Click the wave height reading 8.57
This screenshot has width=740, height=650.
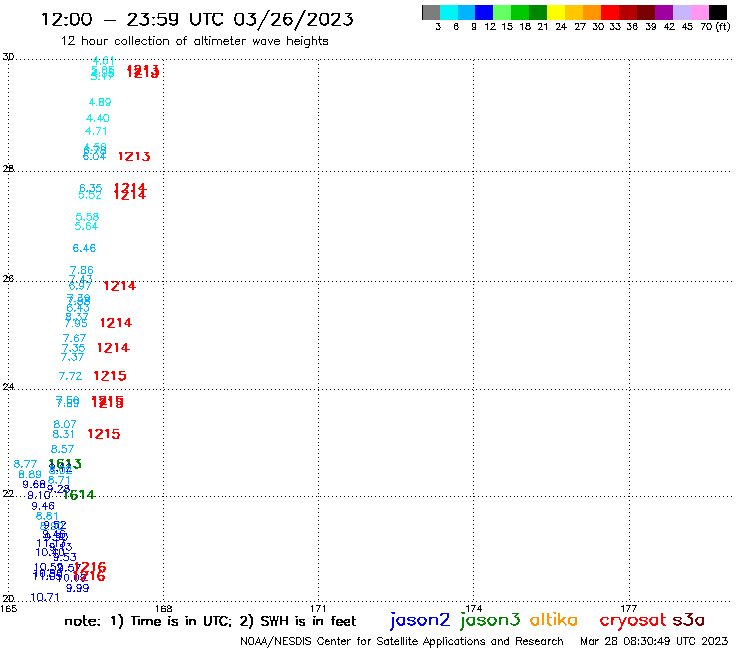point(62,449)
